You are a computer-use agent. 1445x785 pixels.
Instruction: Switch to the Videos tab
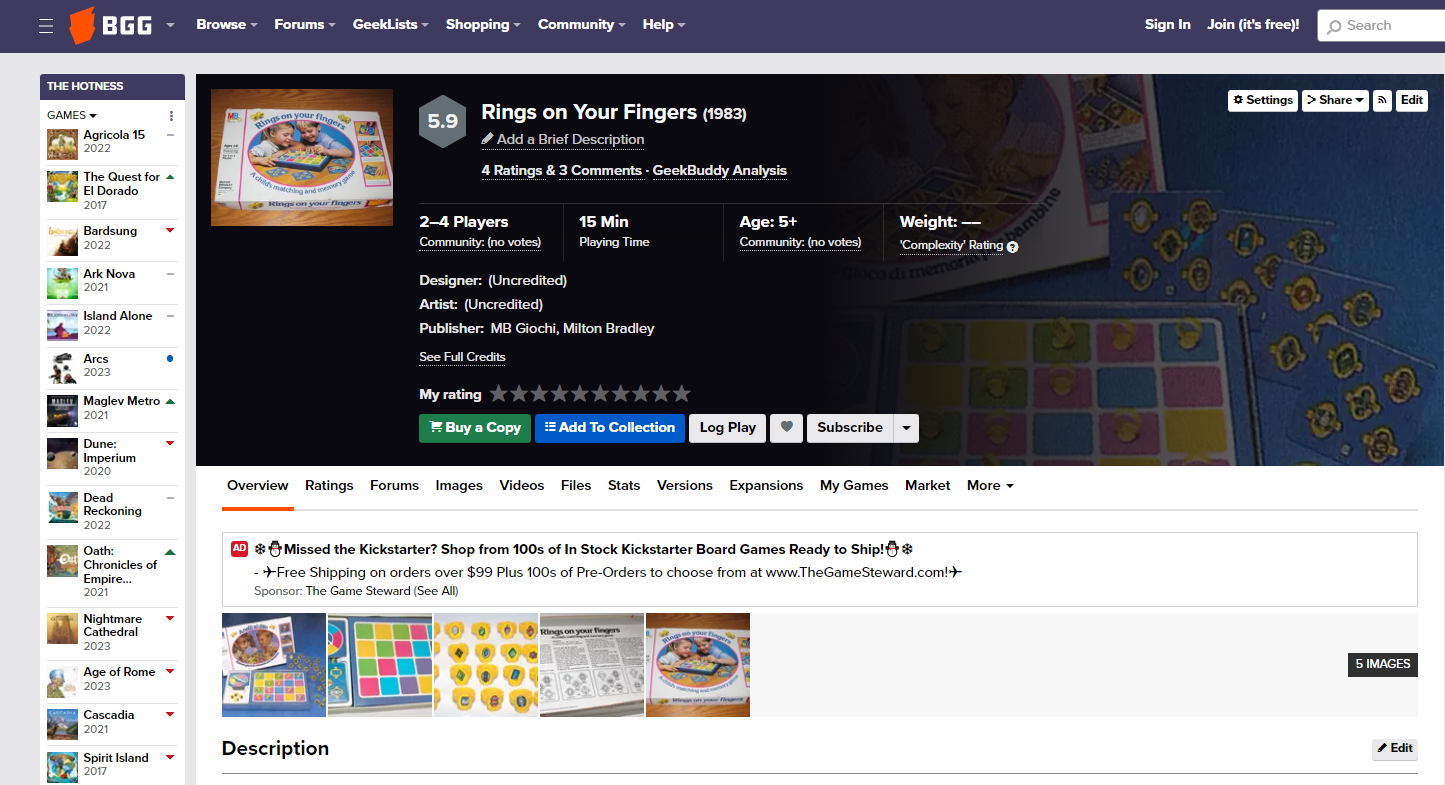point(522,486)
